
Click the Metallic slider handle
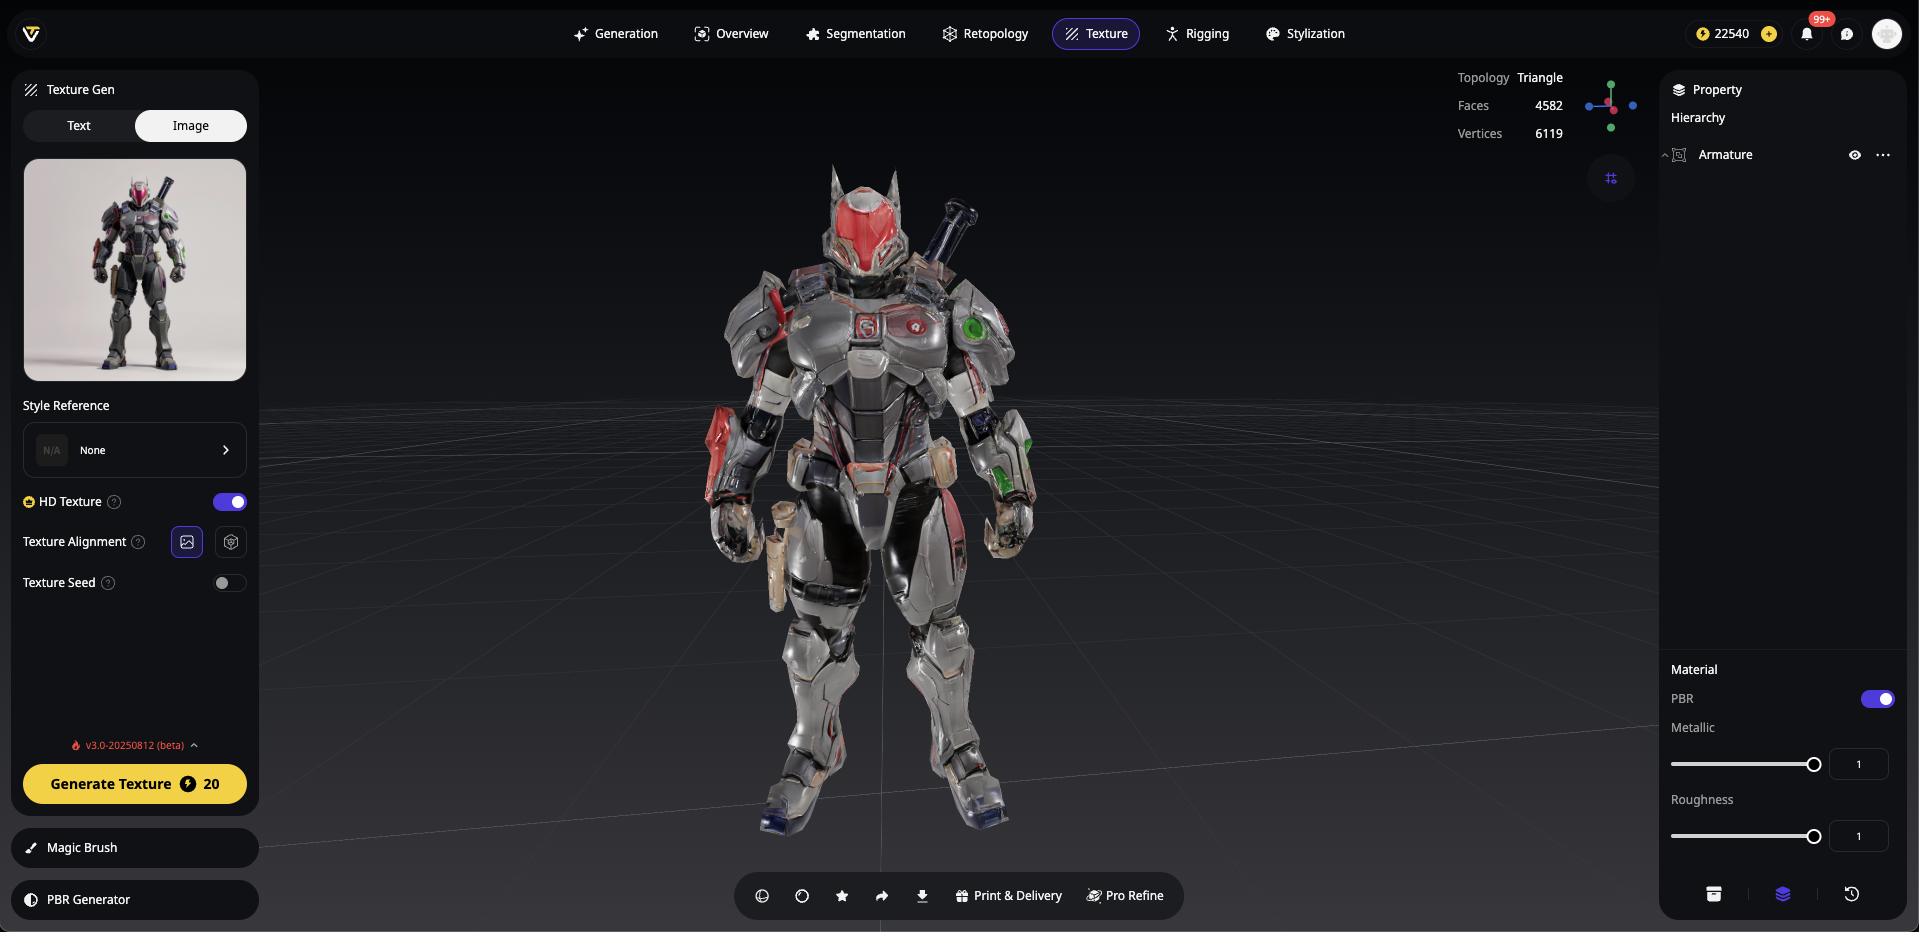coord(1814,765)
